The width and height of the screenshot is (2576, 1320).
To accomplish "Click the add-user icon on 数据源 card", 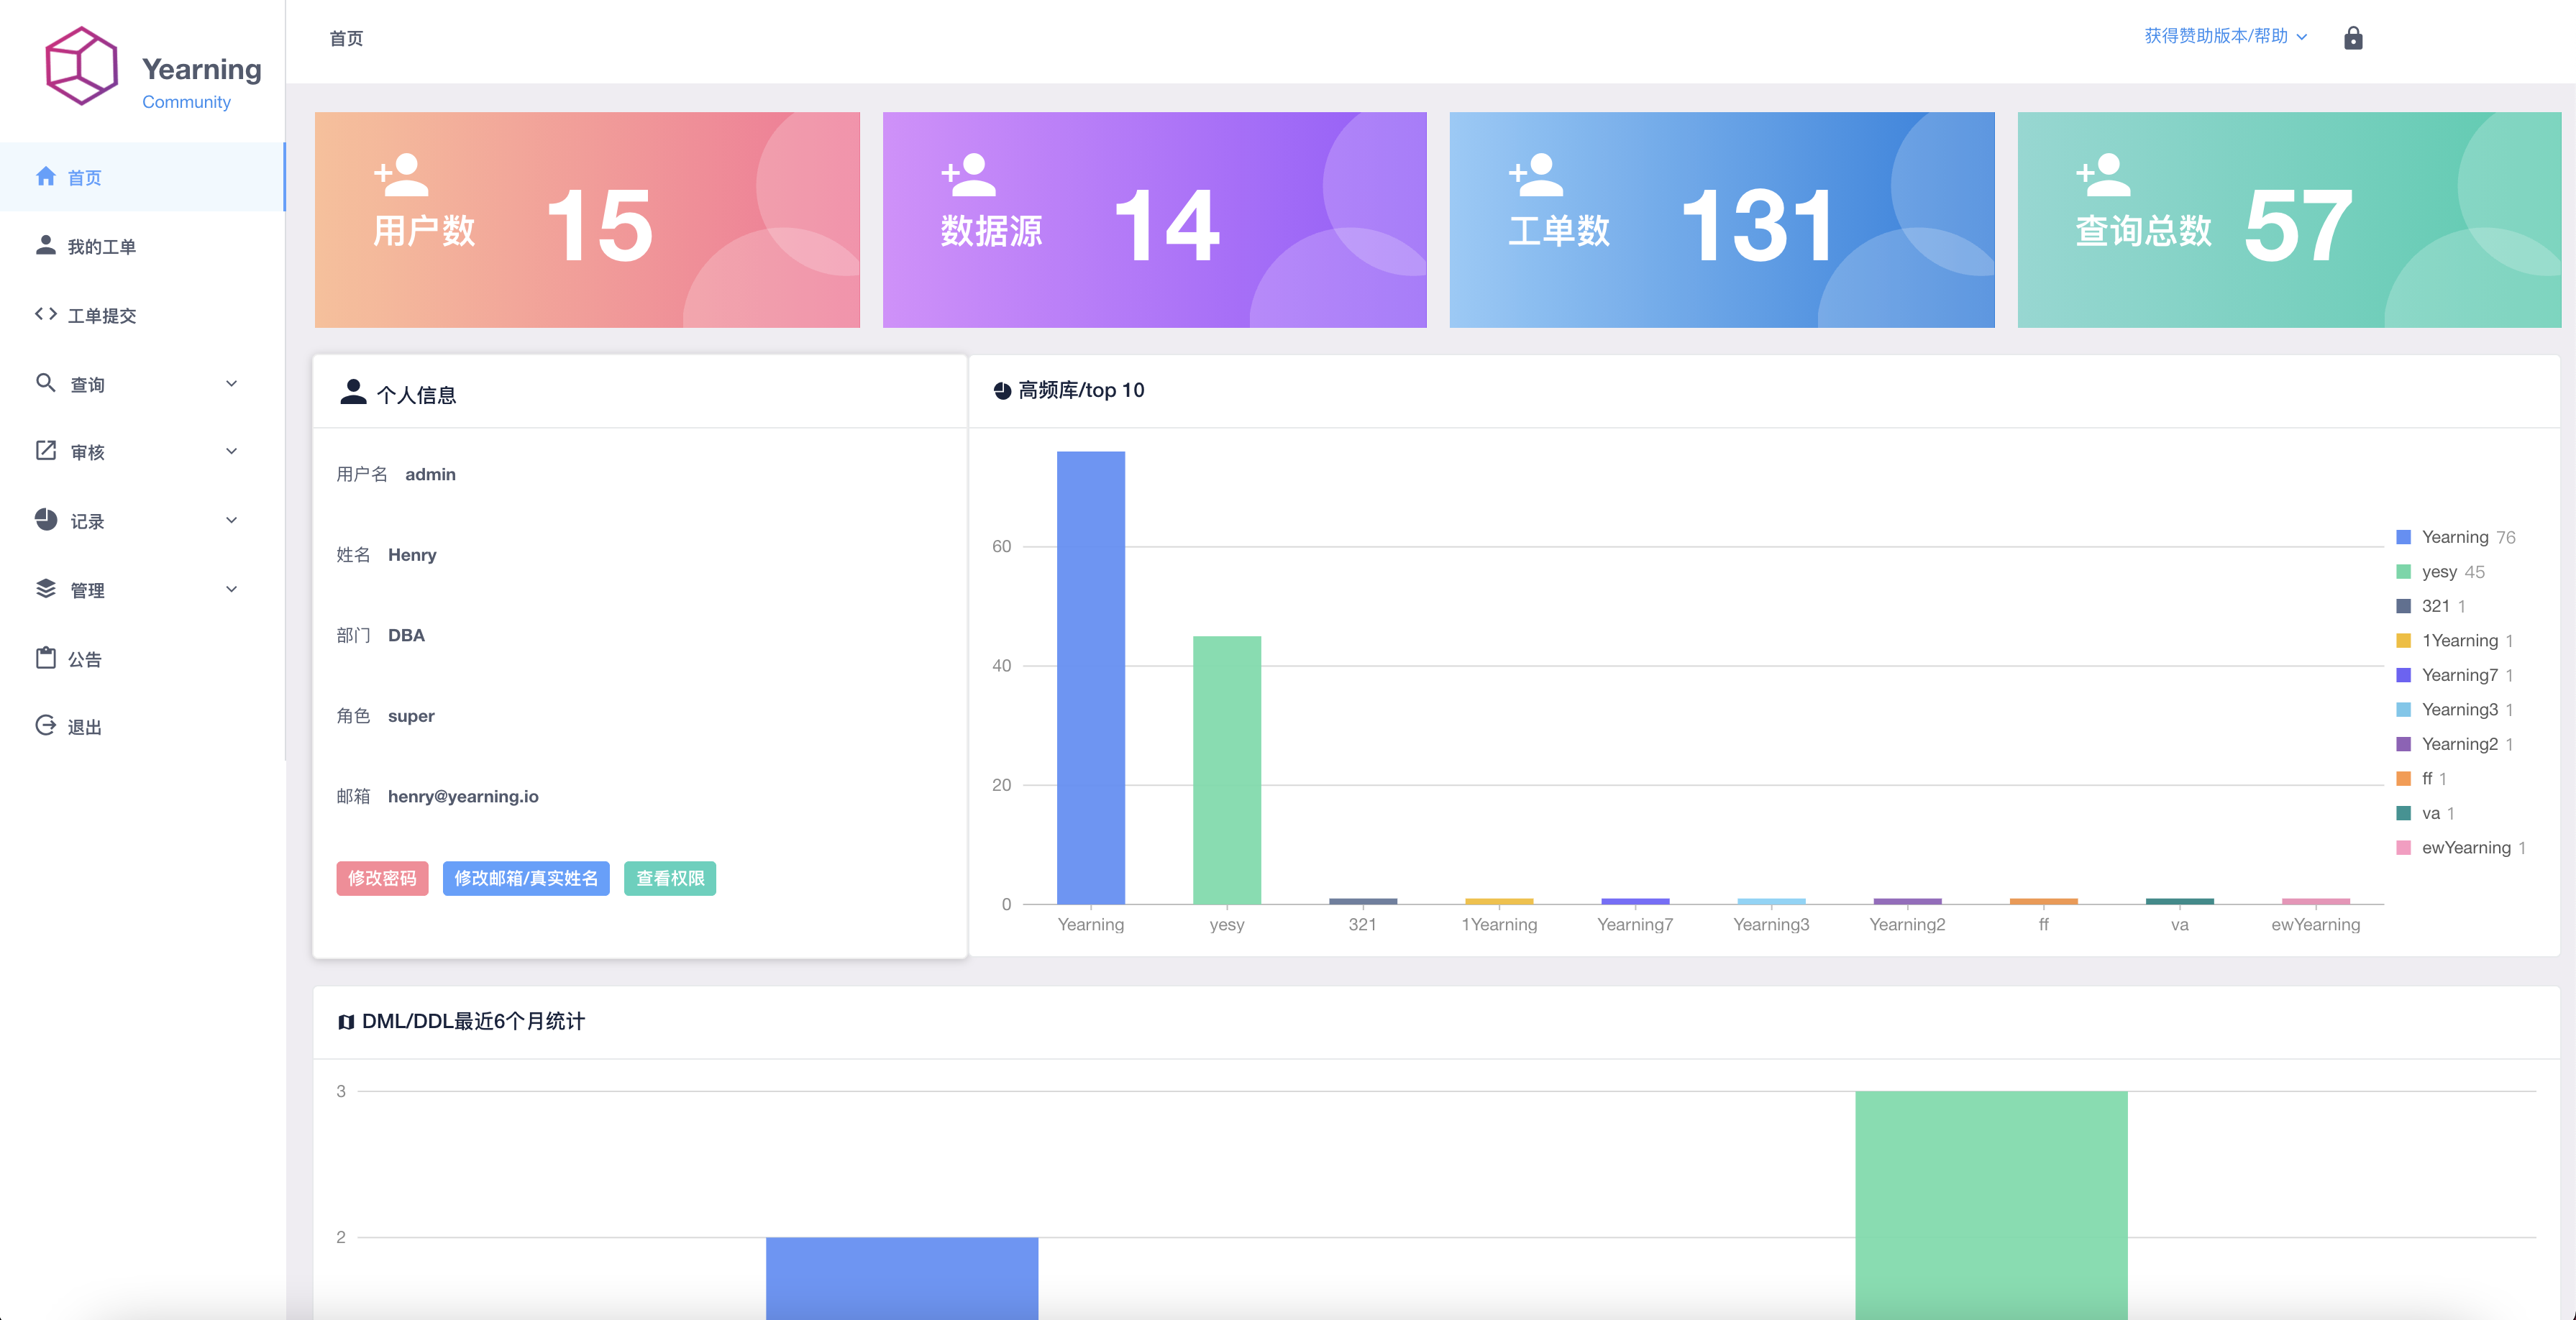I will 968,175.
